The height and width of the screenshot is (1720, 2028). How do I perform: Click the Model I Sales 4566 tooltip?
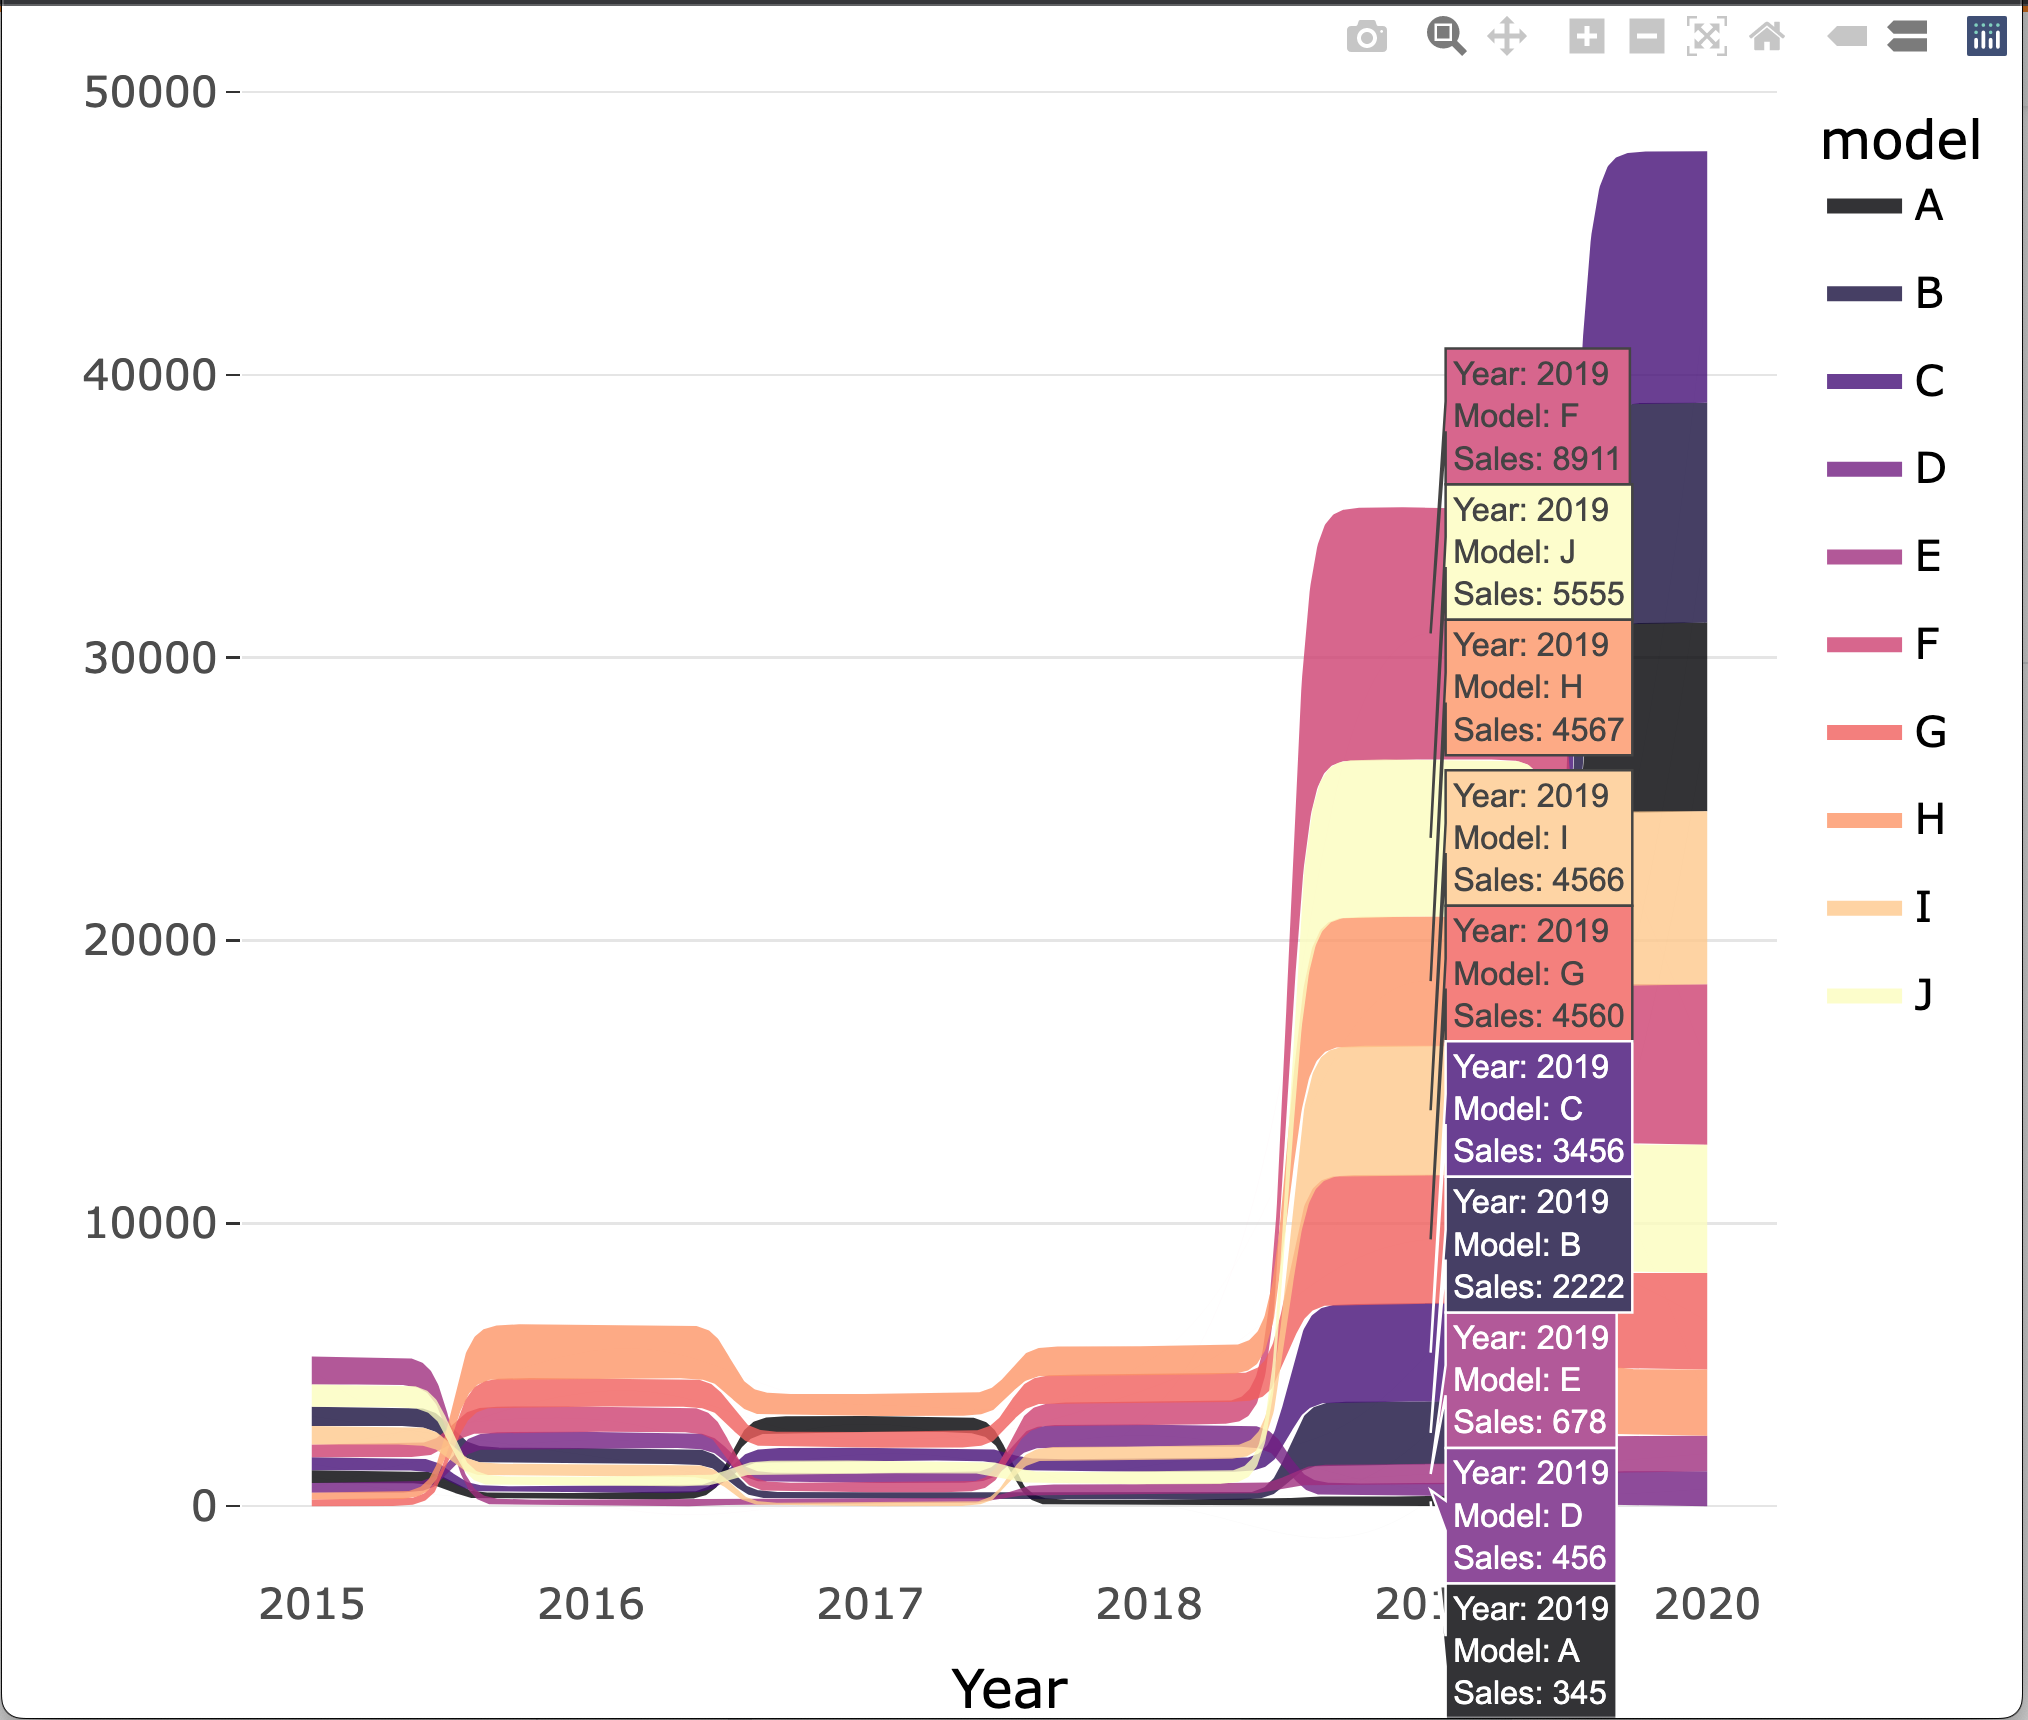pos(1538,838)
